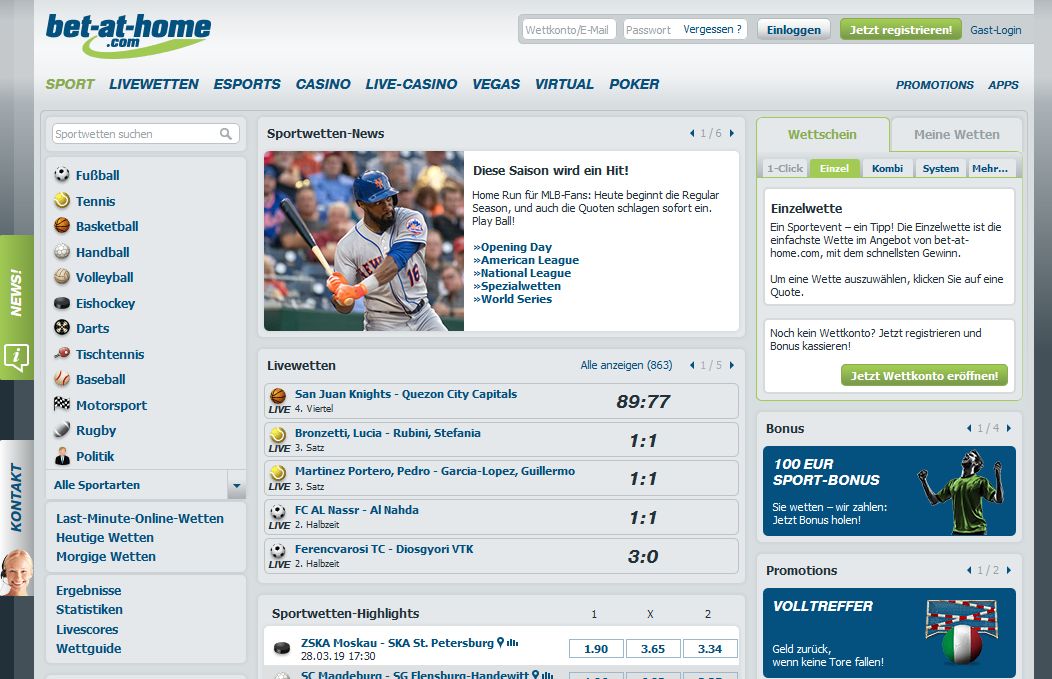Click Jetzt Wettkonto eröffnen! button
The image size is (1052, 679).
925,376
